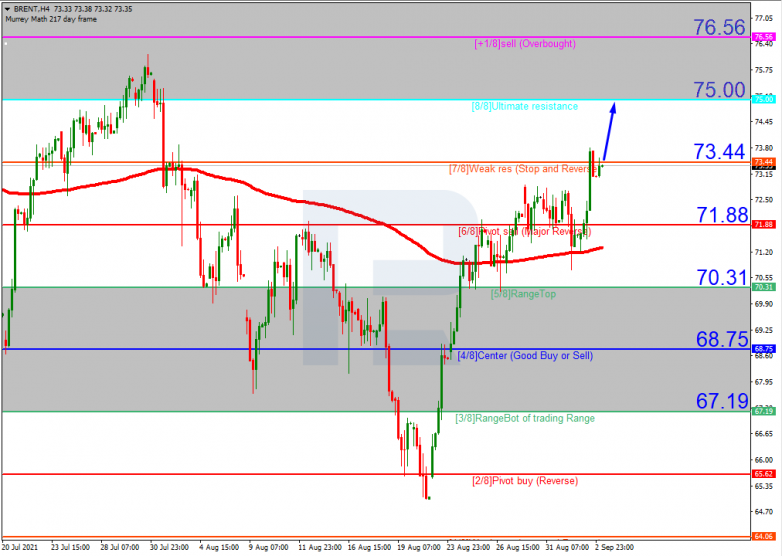Select the green 67.19 price tag on axis
Image resolution: width=782 pixels, height=556 pixels.
pyautogui.click(x=764, y=411)
